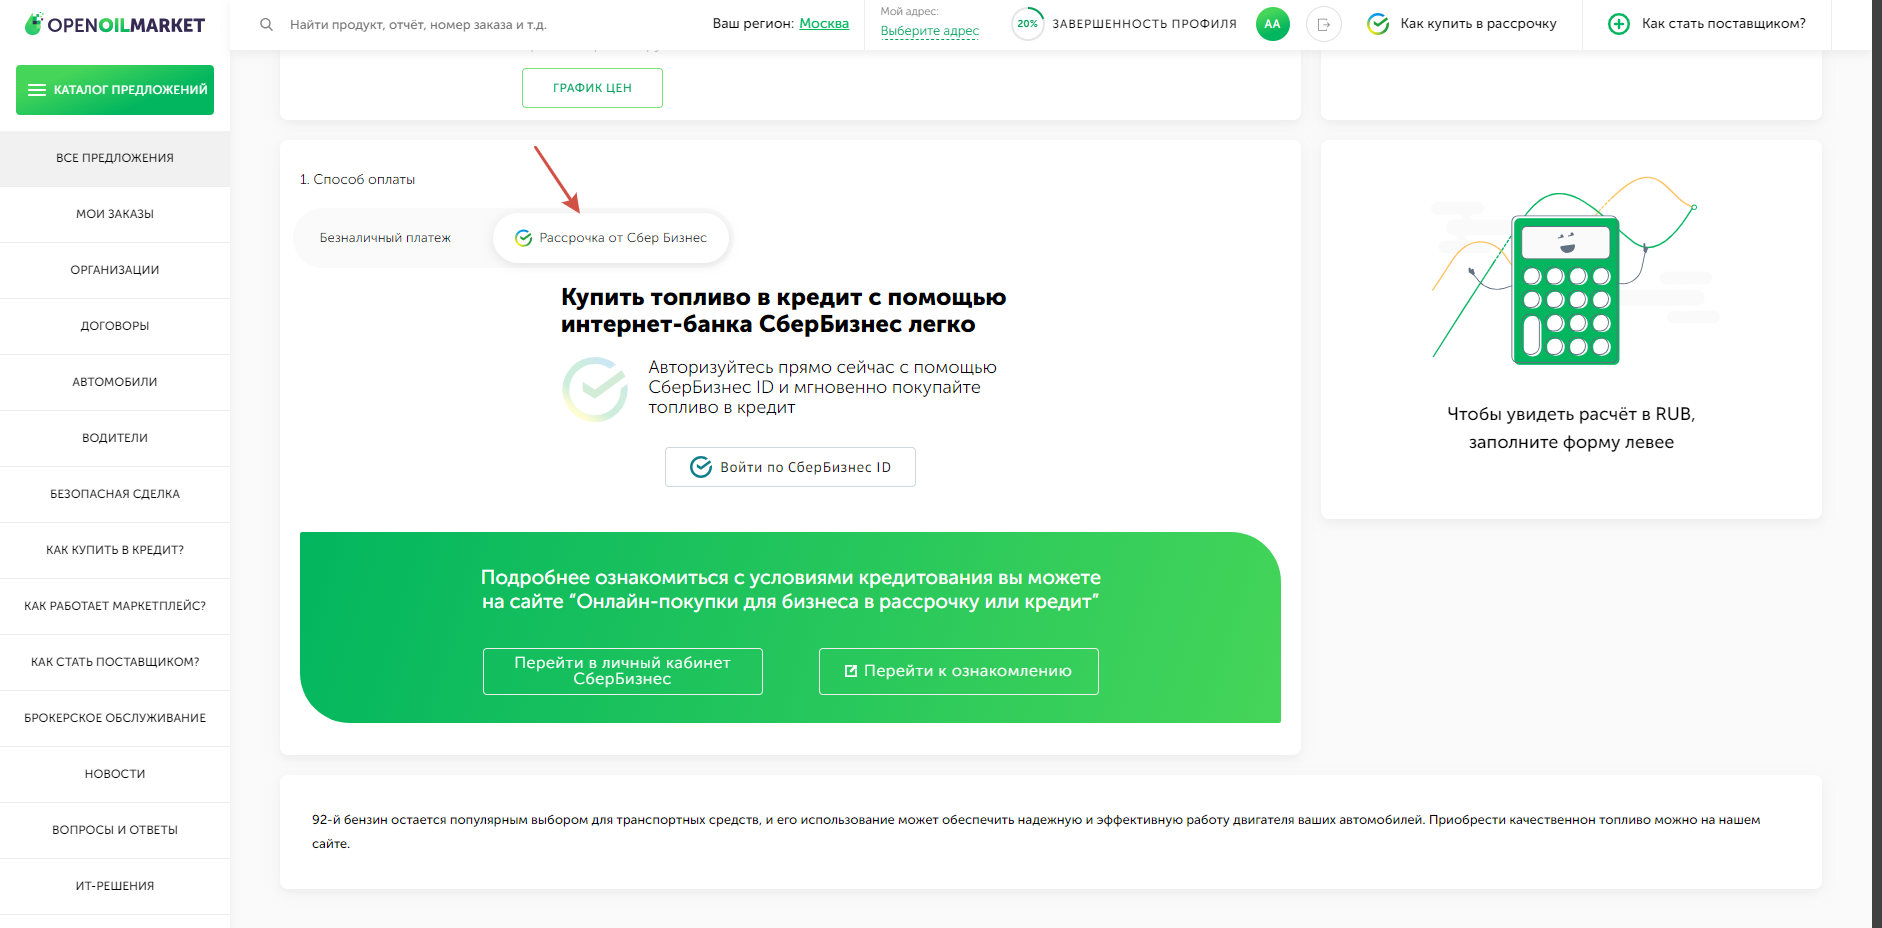Screen dimensions: 1882x928
Task: Click the 20% profile completeness indicator
Action: click(x=1028, y=24)
